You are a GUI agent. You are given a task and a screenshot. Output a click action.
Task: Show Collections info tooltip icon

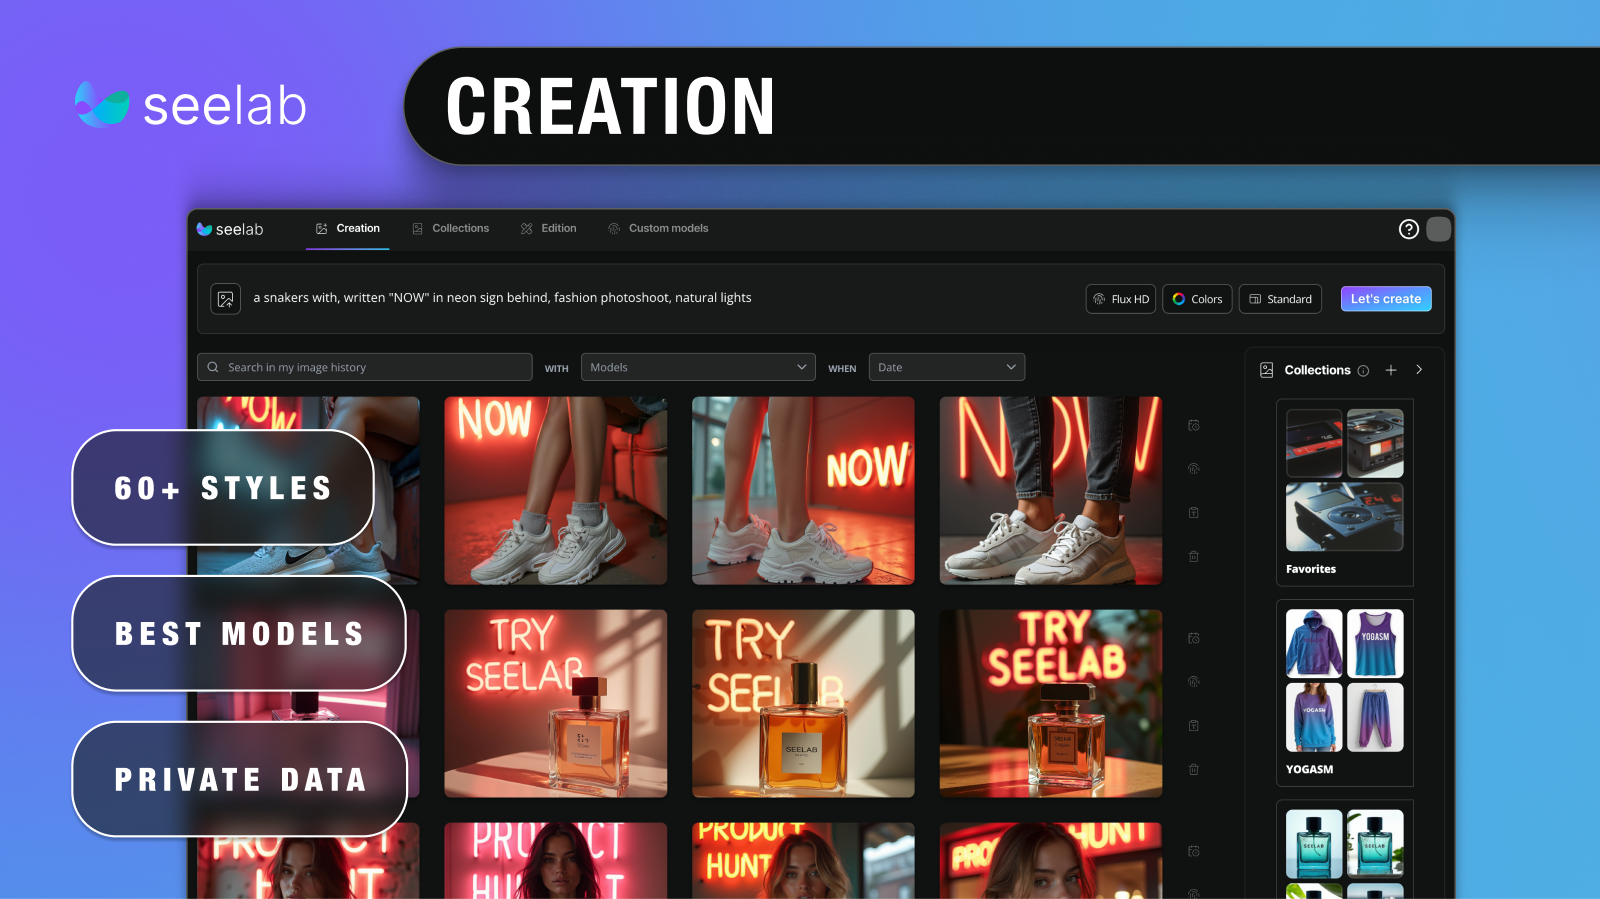pyautogui.click(x=1363, y=371)
